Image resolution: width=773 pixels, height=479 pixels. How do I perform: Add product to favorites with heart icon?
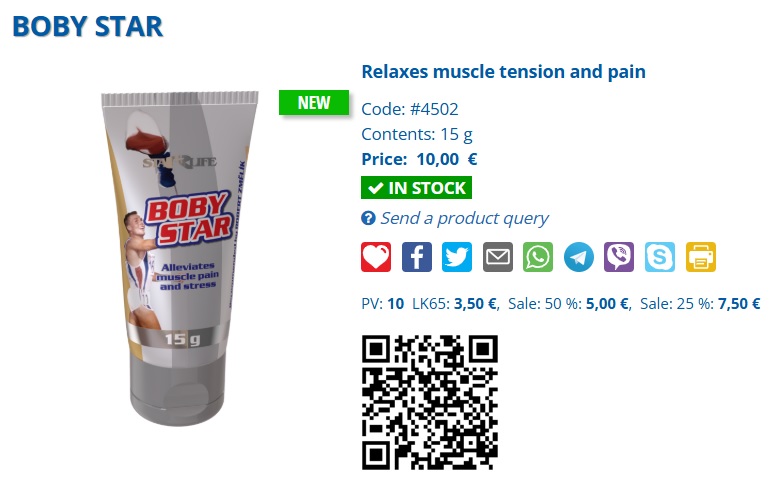click(376, 257)
